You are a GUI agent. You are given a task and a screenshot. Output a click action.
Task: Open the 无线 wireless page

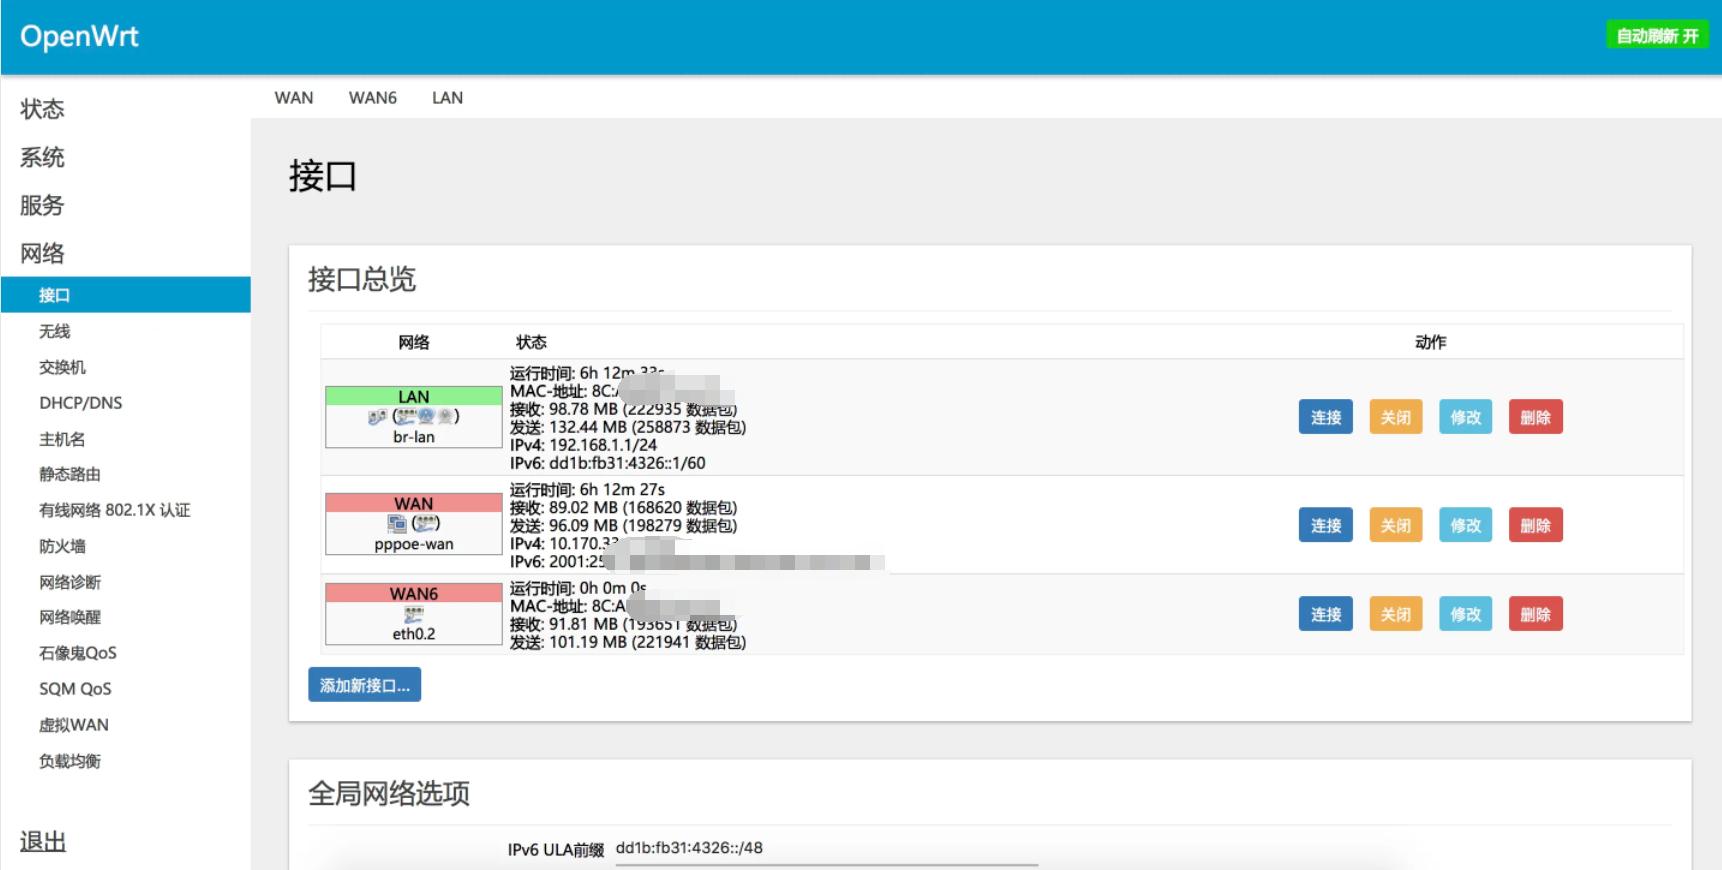[54, 331]
